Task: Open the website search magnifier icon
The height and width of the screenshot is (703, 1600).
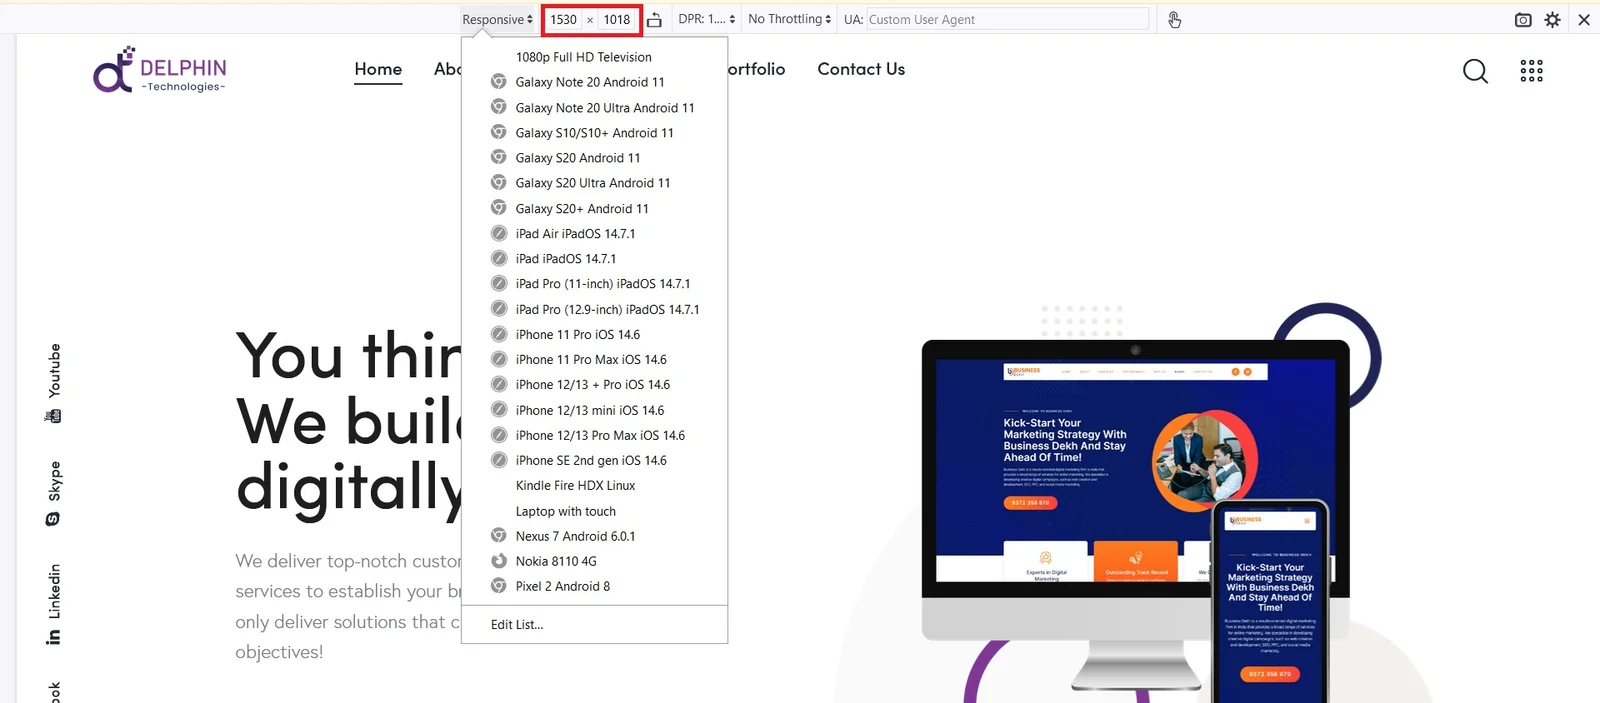Action: tap(1475, 71)
